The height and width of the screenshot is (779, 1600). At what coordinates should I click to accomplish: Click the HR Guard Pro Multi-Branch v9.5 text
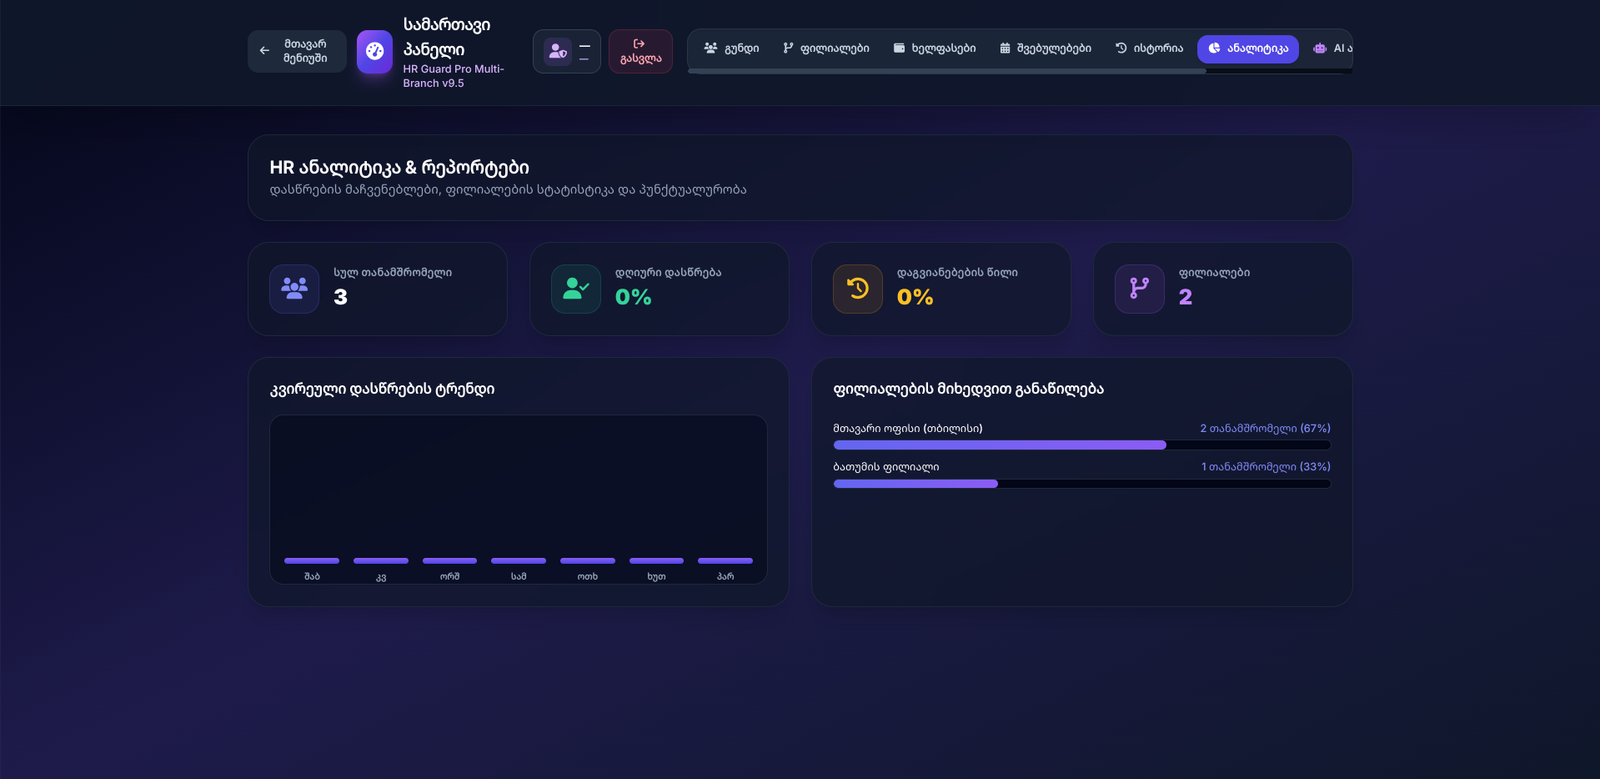[x=453, y=76]
